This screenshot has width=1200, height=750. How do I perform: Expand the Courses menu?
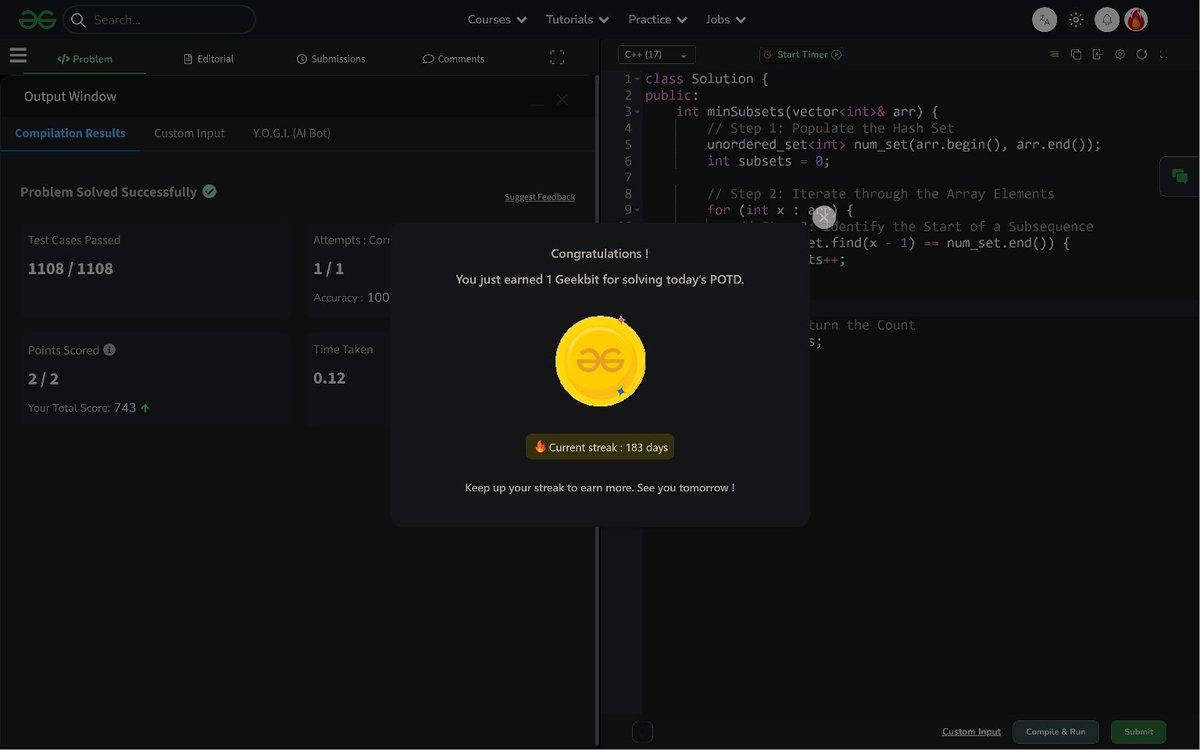click(497, 19)
